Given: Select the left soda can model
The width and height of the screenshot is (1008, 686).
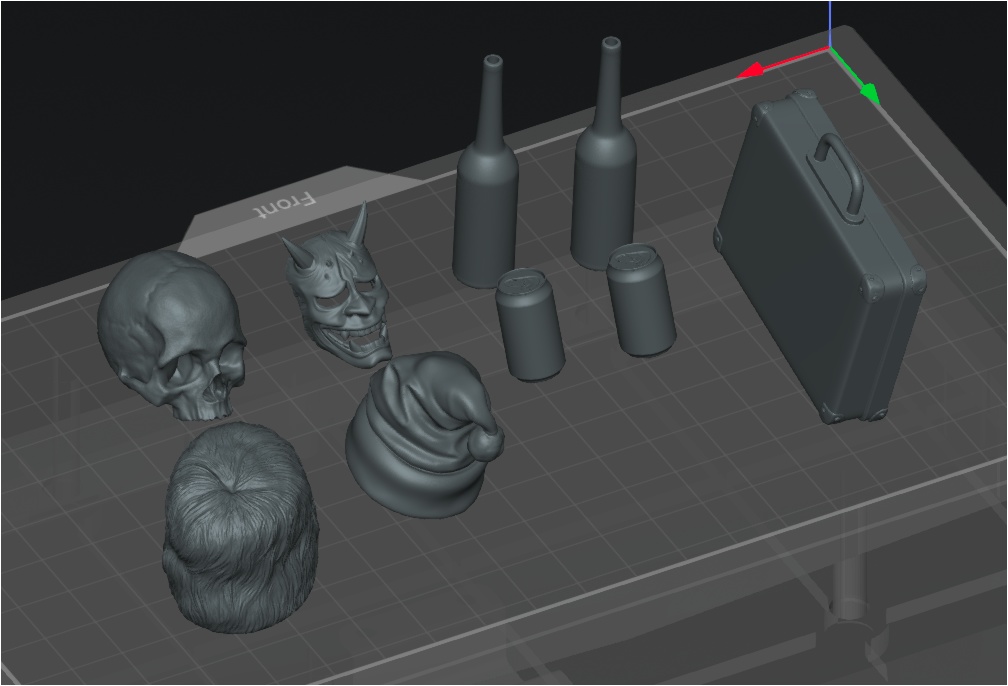Looking at the screenshot, I should click(x=530, y=325).
